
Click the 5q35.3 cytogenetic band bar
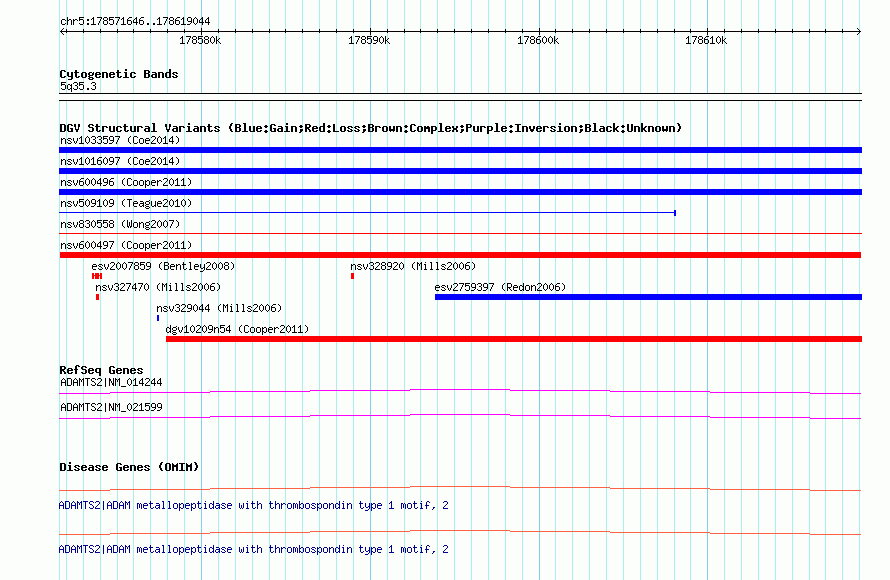460,97
